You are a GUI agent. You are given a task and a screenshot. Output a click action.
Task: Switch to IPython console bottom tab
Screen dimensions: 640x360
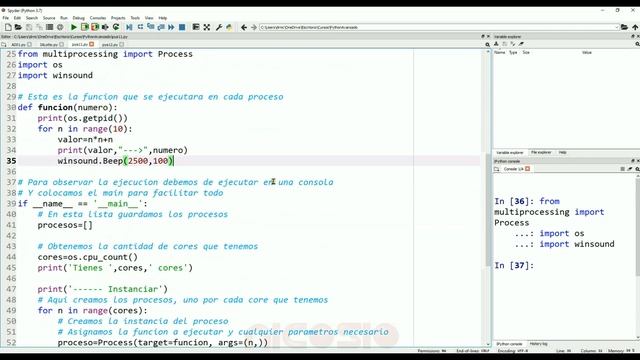coord(509,344)
